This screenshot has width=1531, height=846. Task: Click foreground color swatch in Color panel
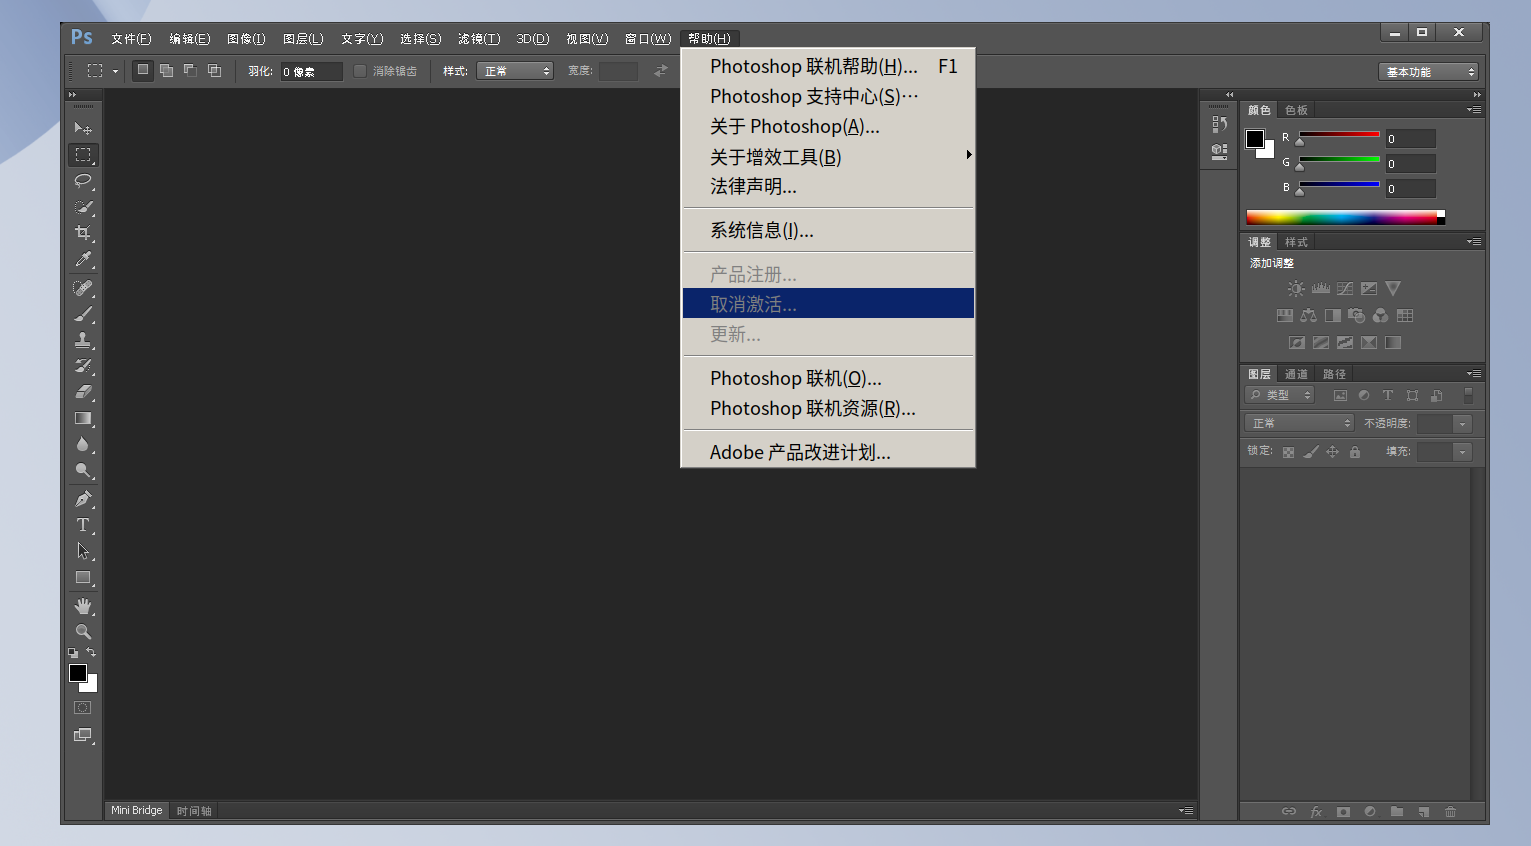(1255, 139)
